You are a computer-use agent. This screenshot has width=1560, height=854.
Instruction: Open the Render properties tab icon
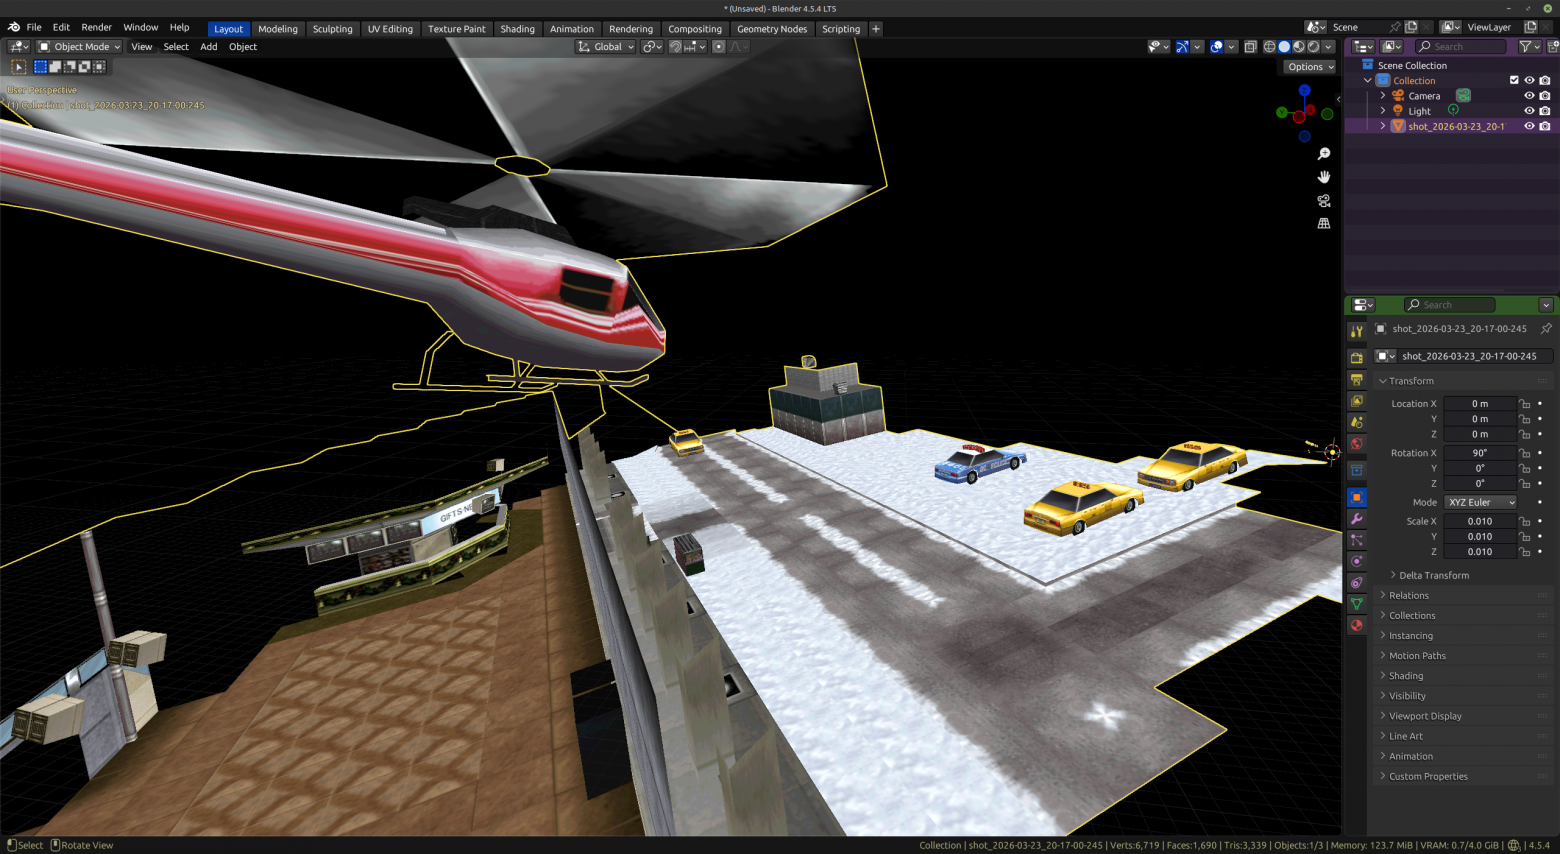(1357, 357)
